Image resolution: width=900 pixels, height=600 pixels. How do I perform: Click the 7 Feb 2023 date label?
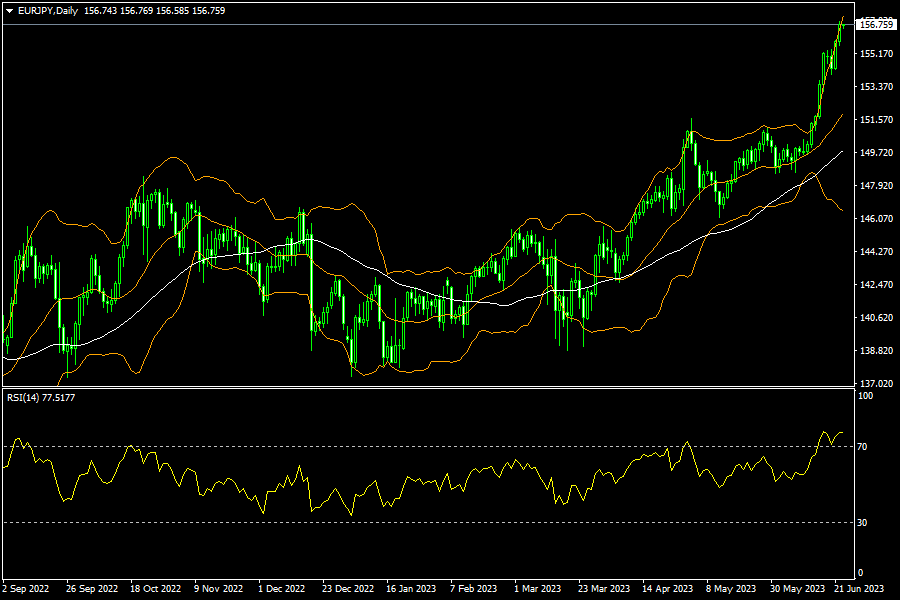tap(474, 589)
